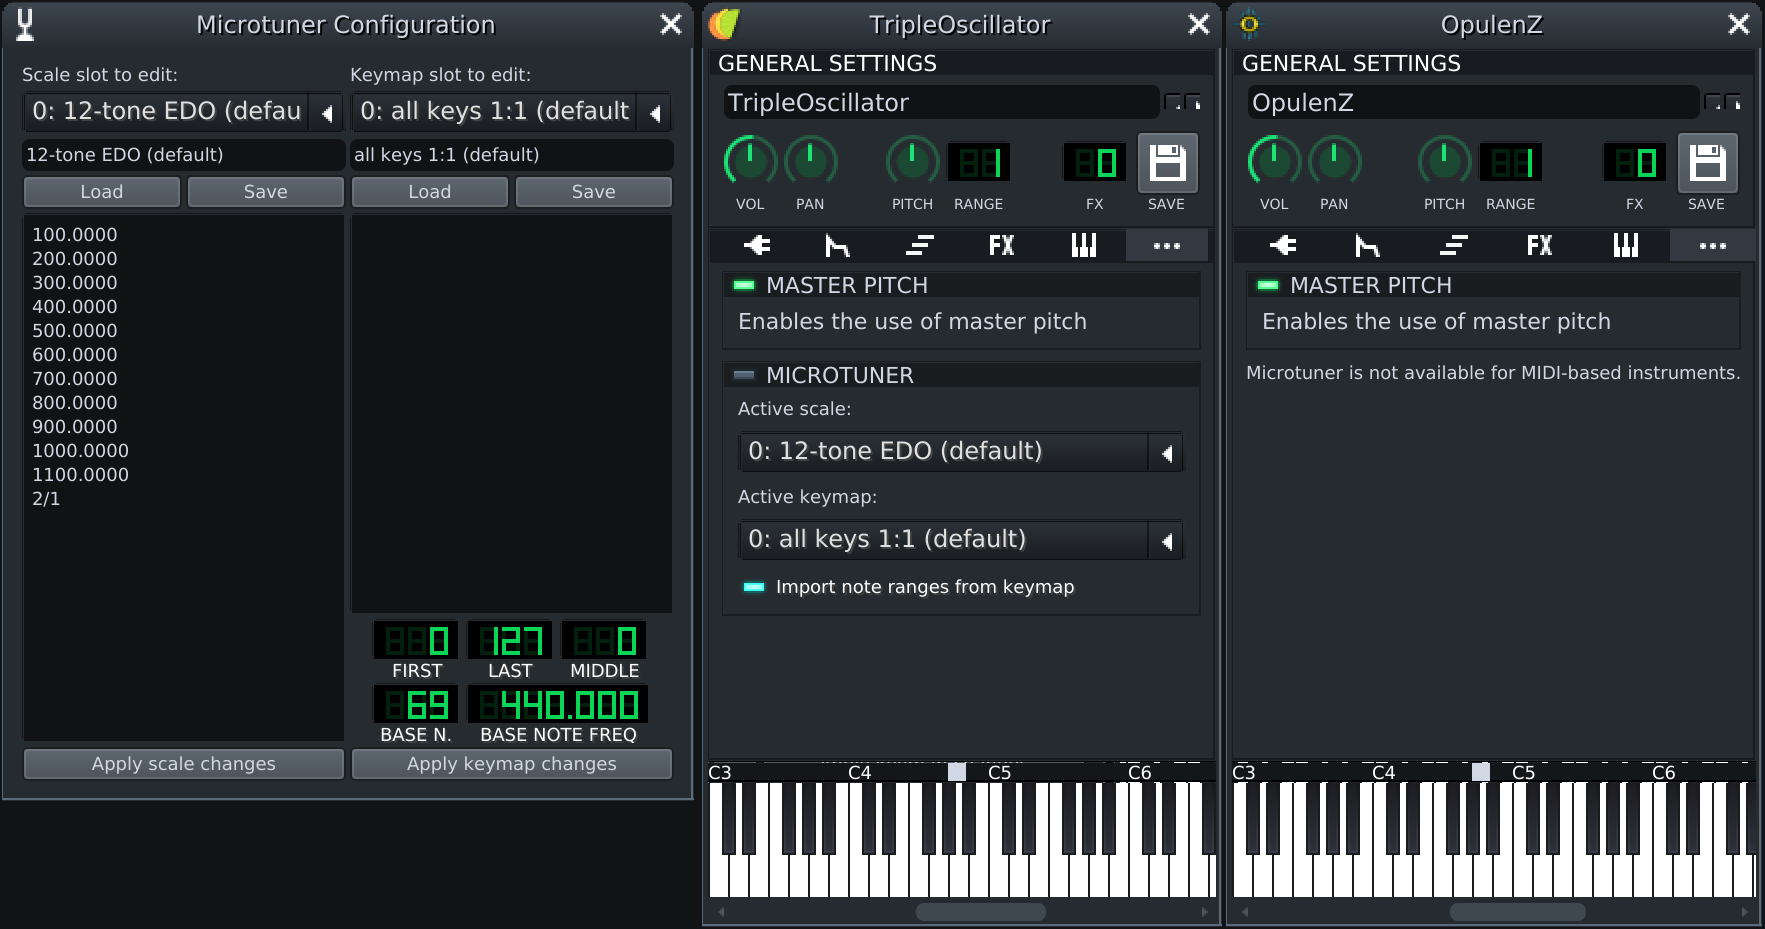Open the TripleOscillator miscellaneous (three dots) tab
The width and height of the screenshot is (1765, 929).
click(1167, 245)
